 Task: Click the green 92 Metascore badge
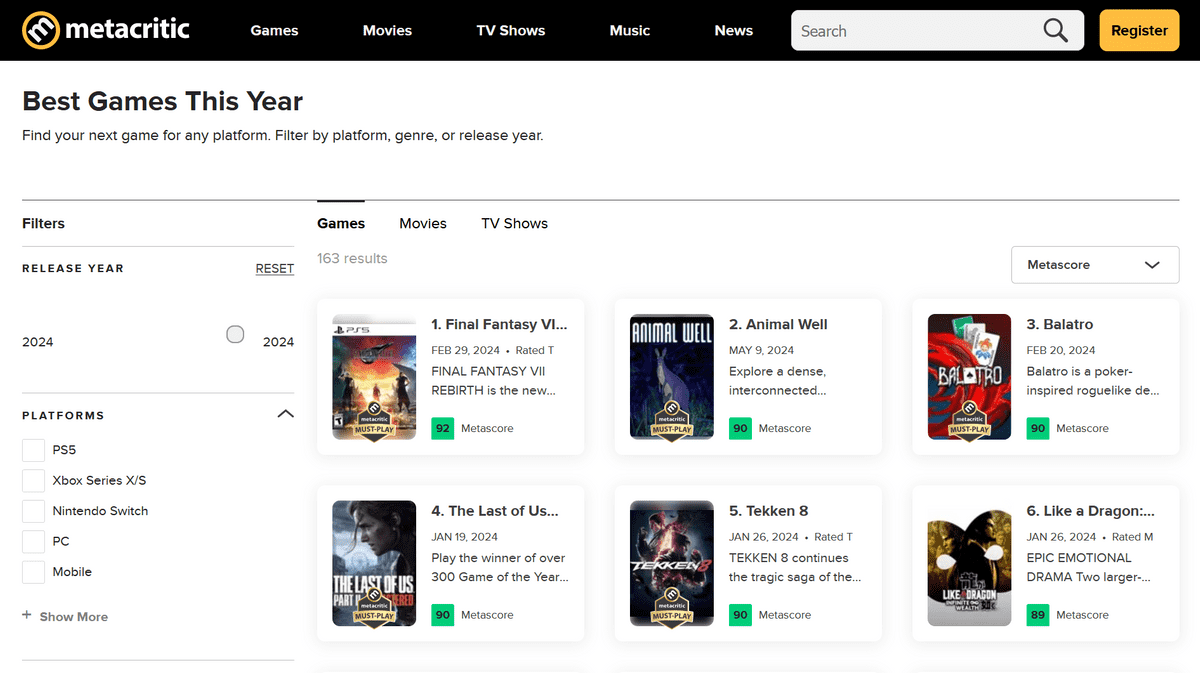point(442,428)
